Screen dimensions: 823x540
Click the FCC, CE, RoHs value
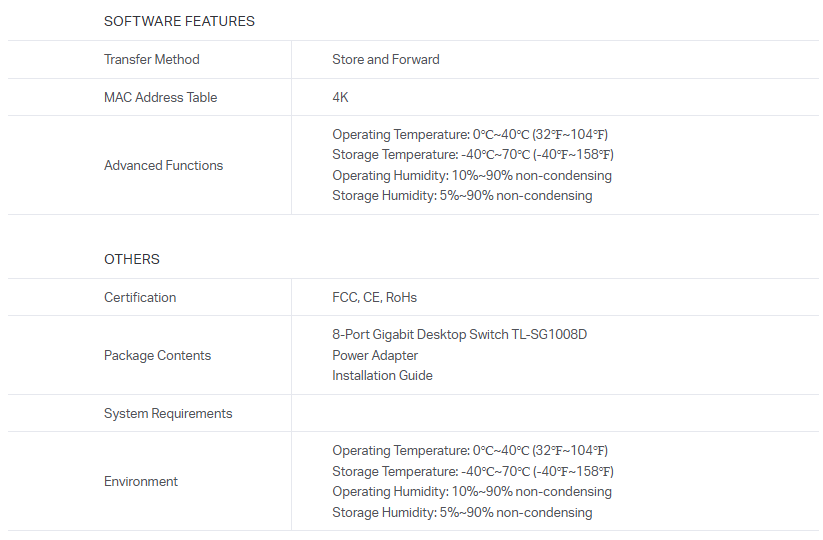pos(374,297)
